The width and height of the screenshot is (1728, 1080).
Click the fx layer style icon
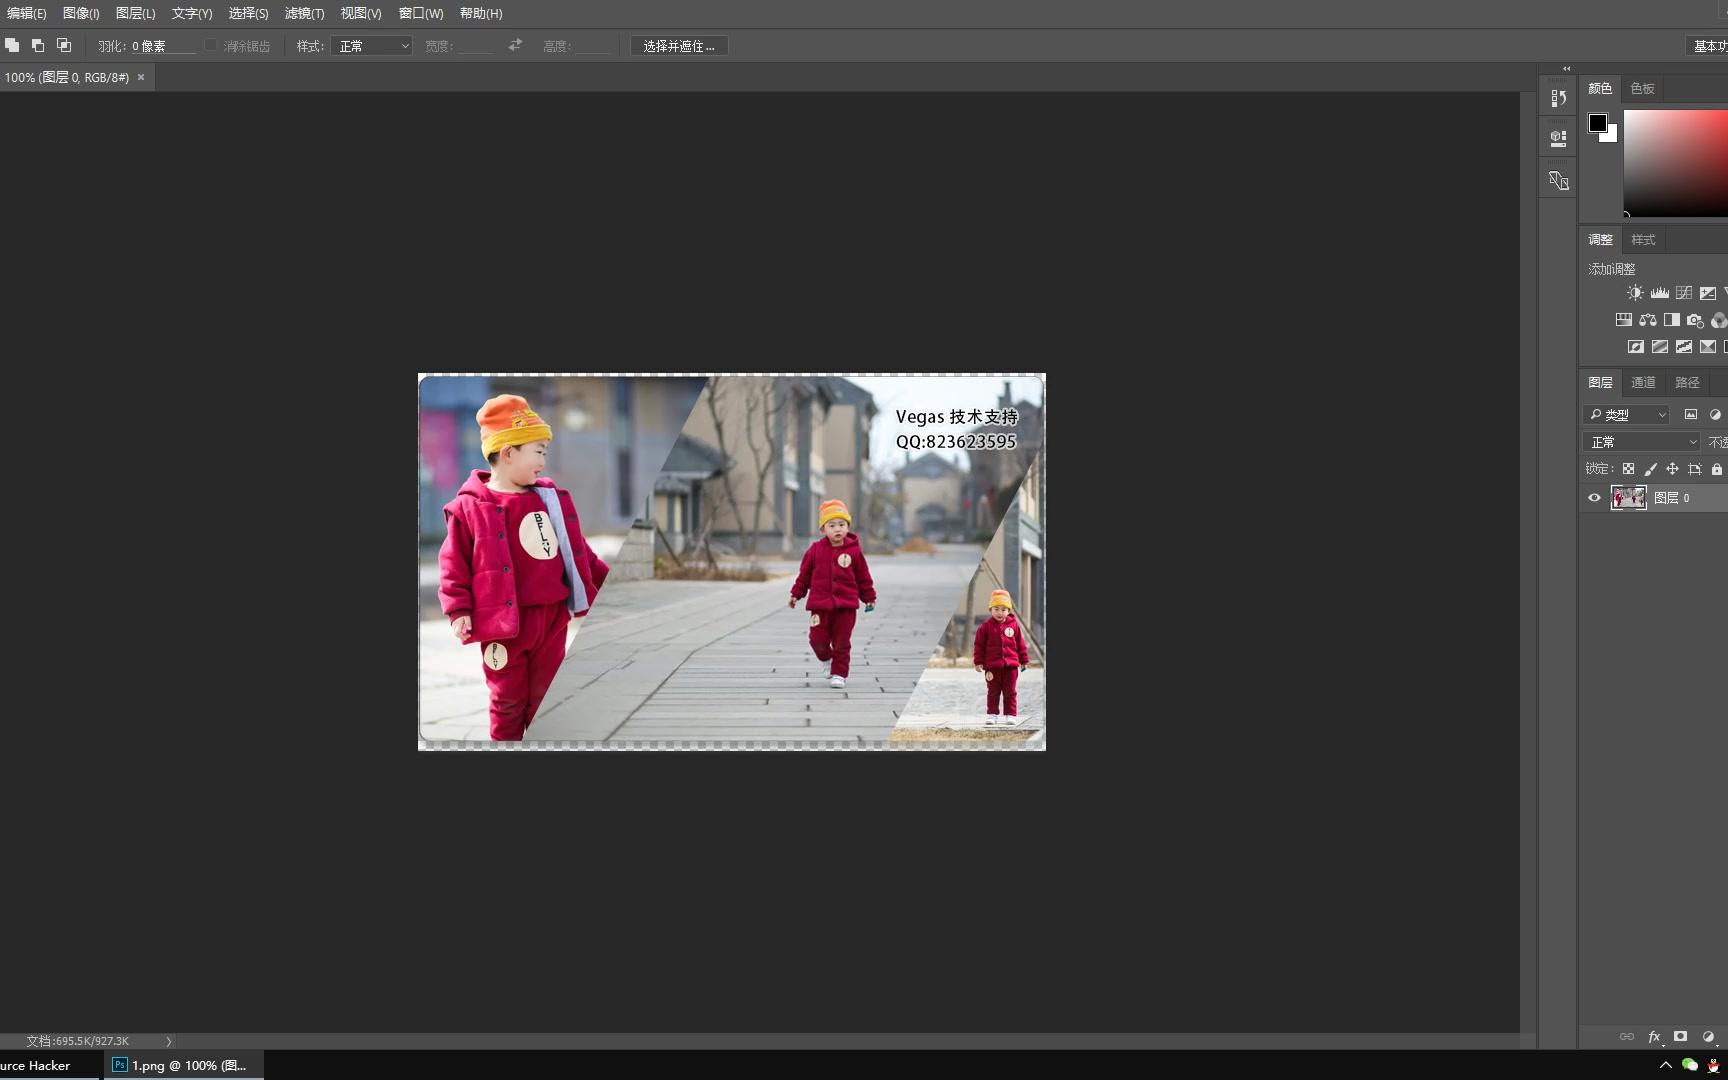(x=1654, y=1037)
